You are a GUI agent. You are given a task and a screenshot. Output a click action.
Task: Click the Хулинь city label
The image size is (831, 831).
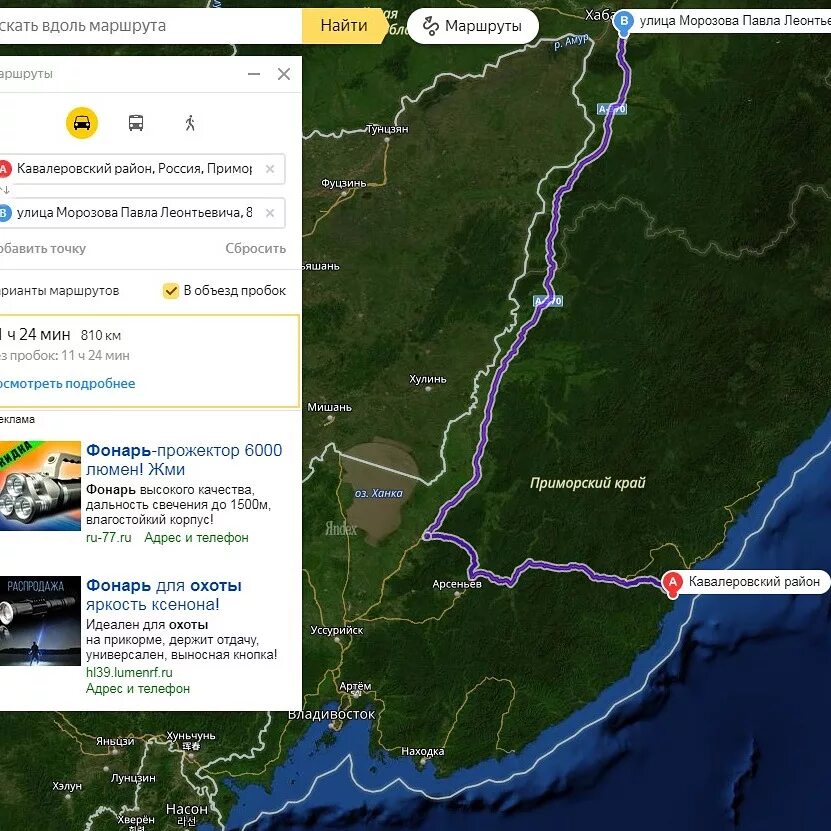(428, 379)
